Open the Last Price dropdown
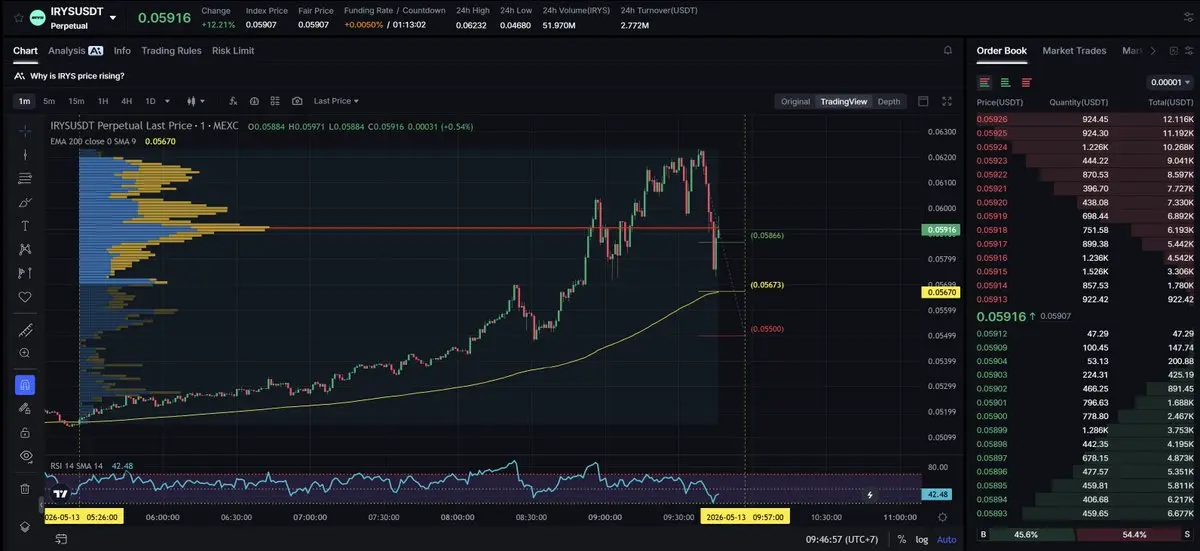Screen dimensions: 1200x551 [336, 101]
